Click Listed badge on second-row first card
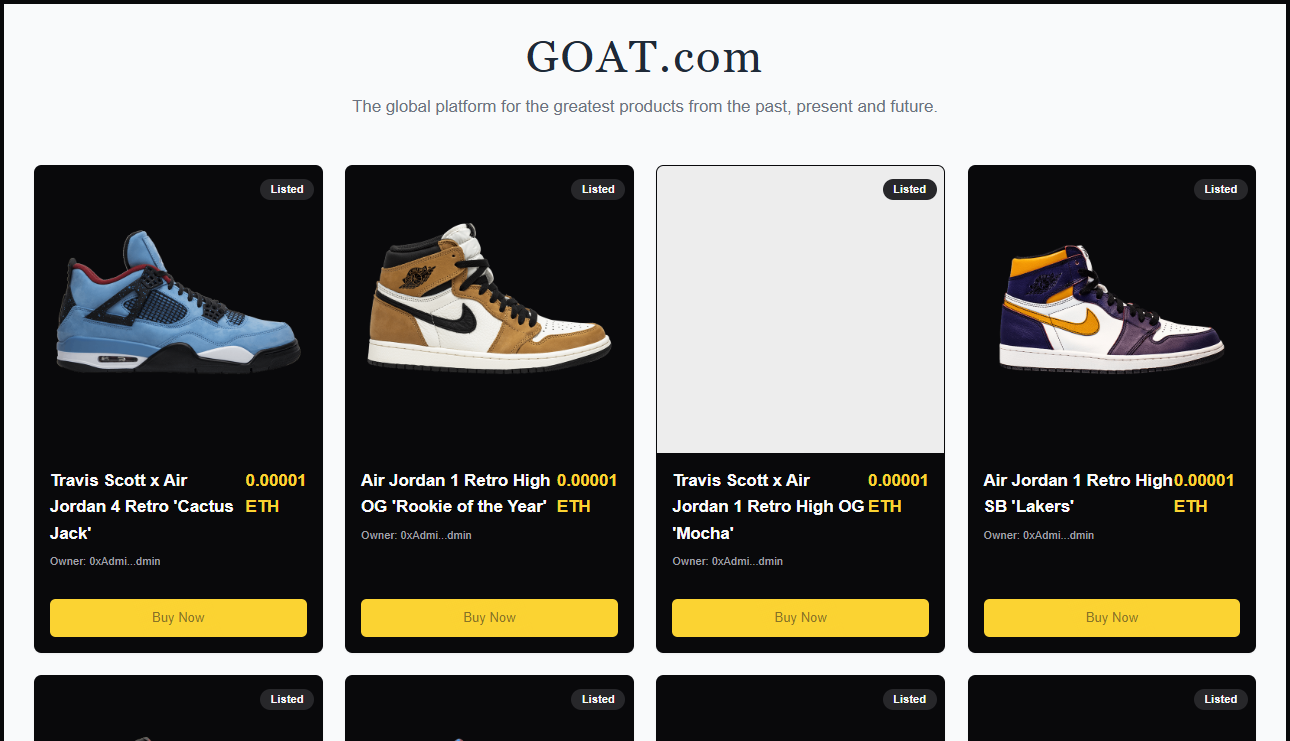Image resolution: width=1290 pixels, height=741 pixels. (287, 699)
